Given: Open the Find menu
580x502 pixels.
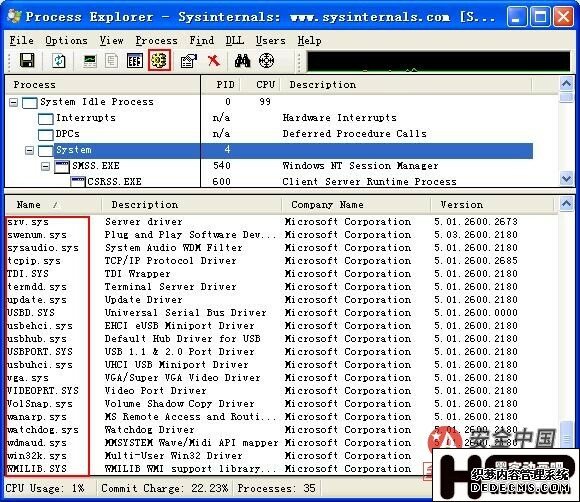Looking at the screenshot, I should click(202, 40).
